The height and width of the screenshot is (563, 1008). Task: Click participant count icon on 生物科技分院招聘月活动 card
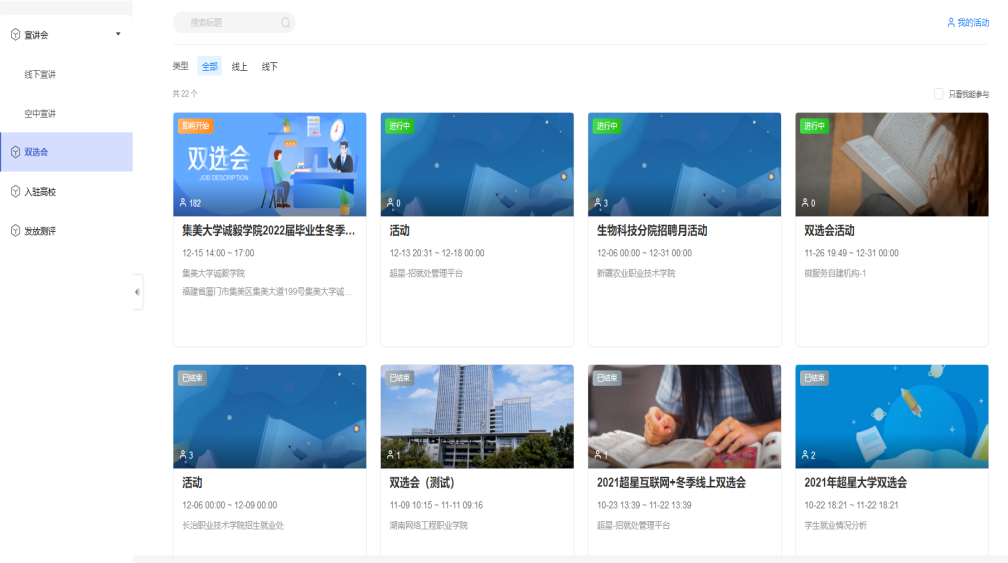(x=598, y=202)
